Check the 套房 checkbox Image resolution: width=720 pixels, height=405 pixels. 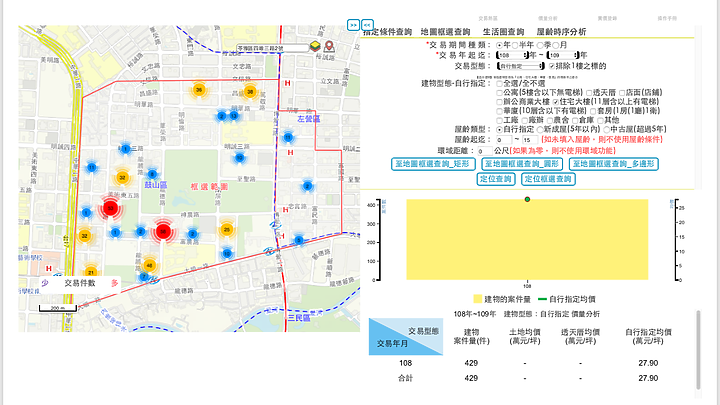point(593,111)
